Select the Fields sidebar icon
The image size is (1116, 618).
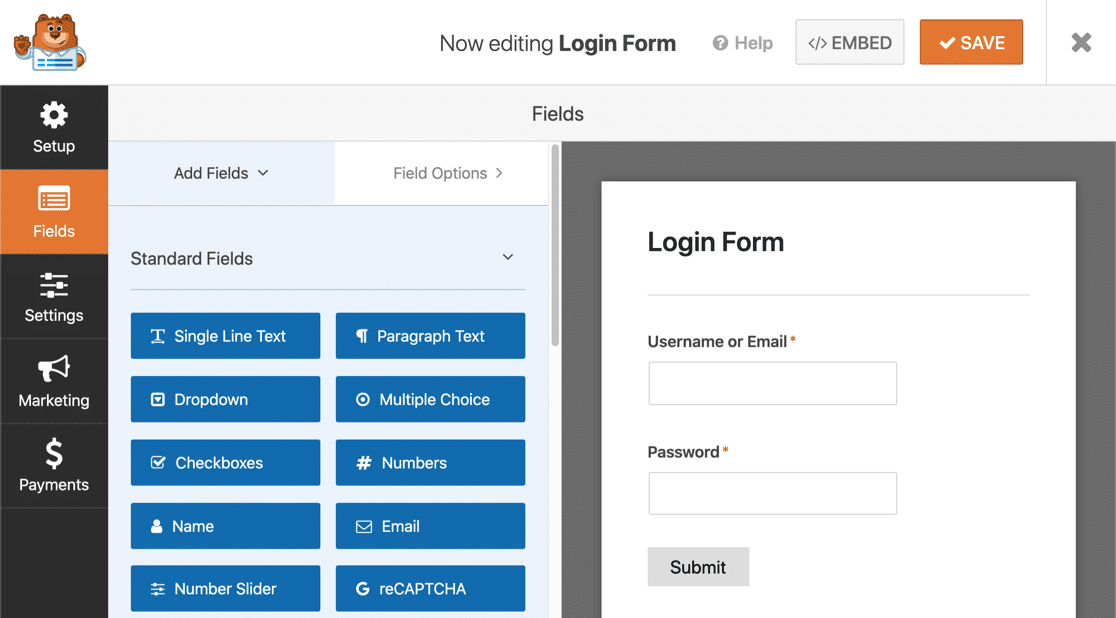coord(54,212)
